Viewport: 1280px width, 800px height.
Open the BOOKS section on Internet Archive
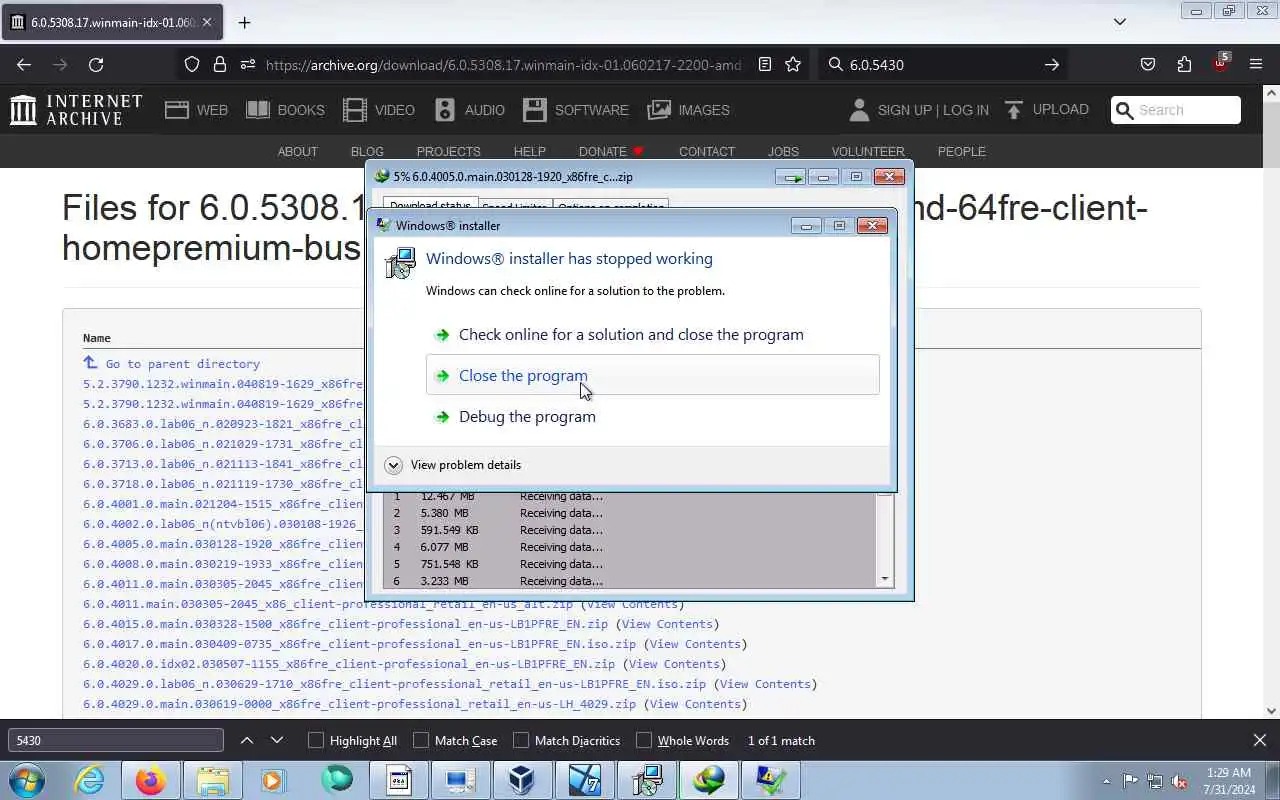pos(285,110)
